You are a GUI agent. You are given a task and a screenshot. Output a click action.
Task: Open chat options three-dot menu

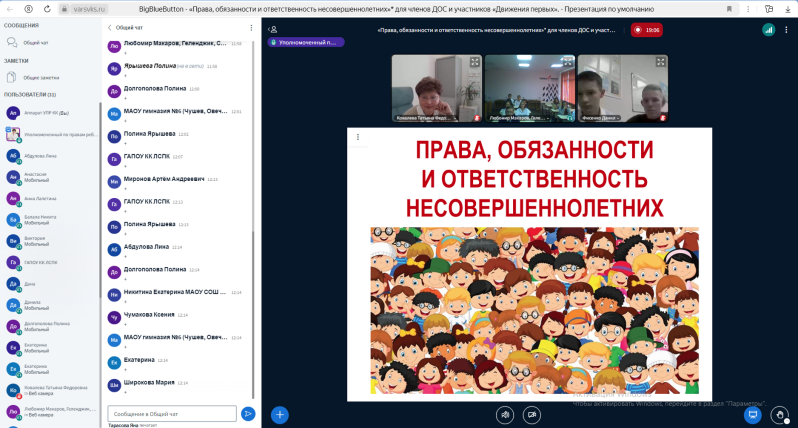251,28
